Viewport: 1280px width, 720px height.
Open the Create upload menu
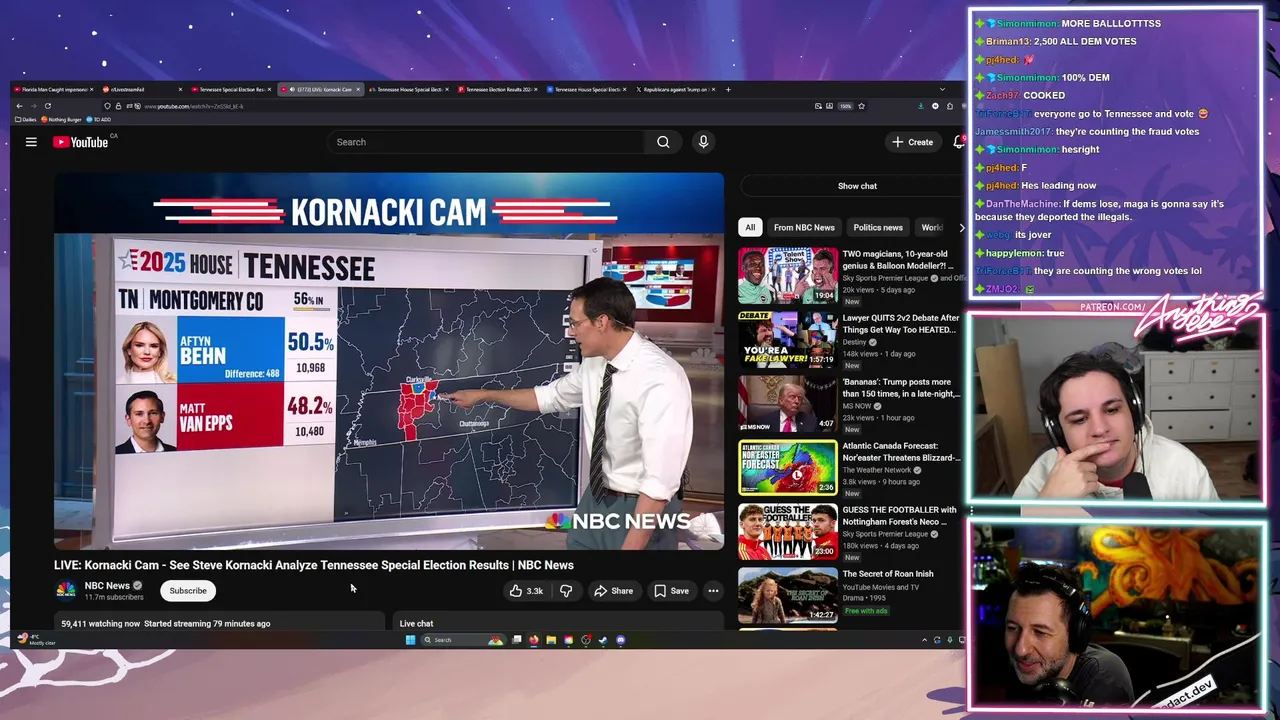click(913, 142)
